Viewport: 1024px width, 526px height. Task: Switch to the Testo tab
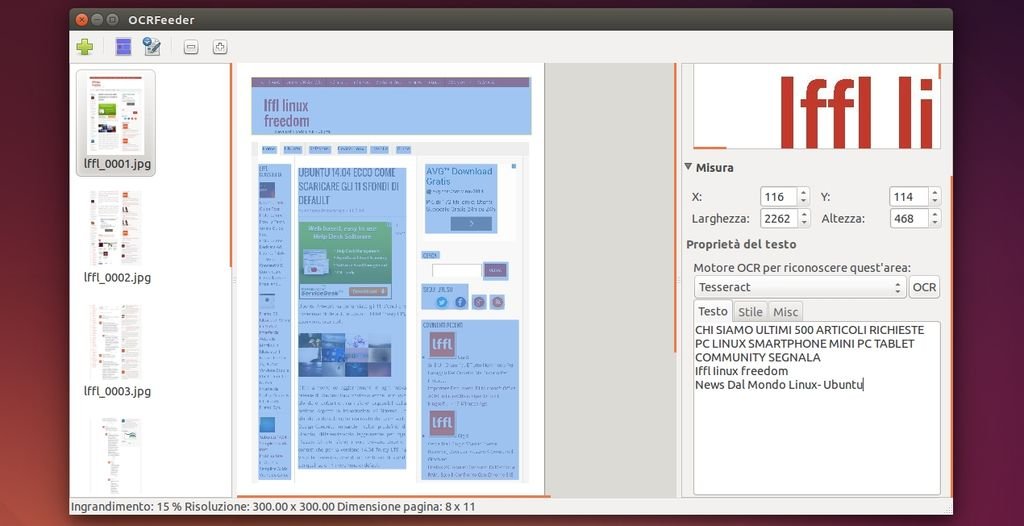pos(712,312)
